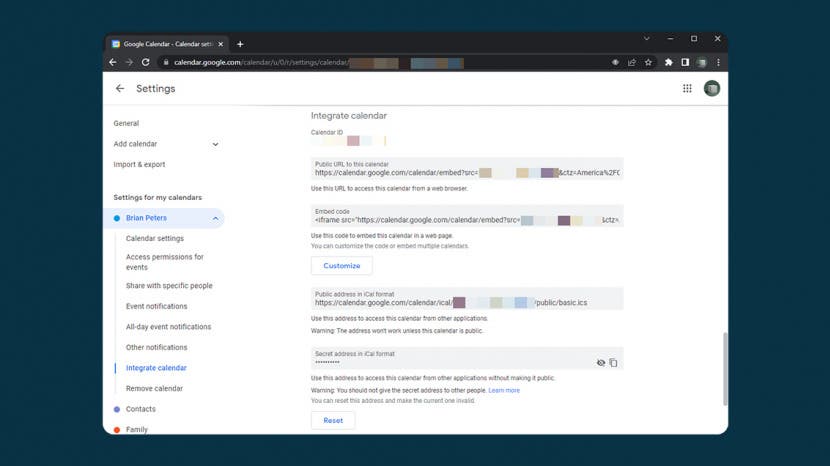Screen dimensions: 830x466
Task: Open the tab search chevron
Action: (646, 39)
